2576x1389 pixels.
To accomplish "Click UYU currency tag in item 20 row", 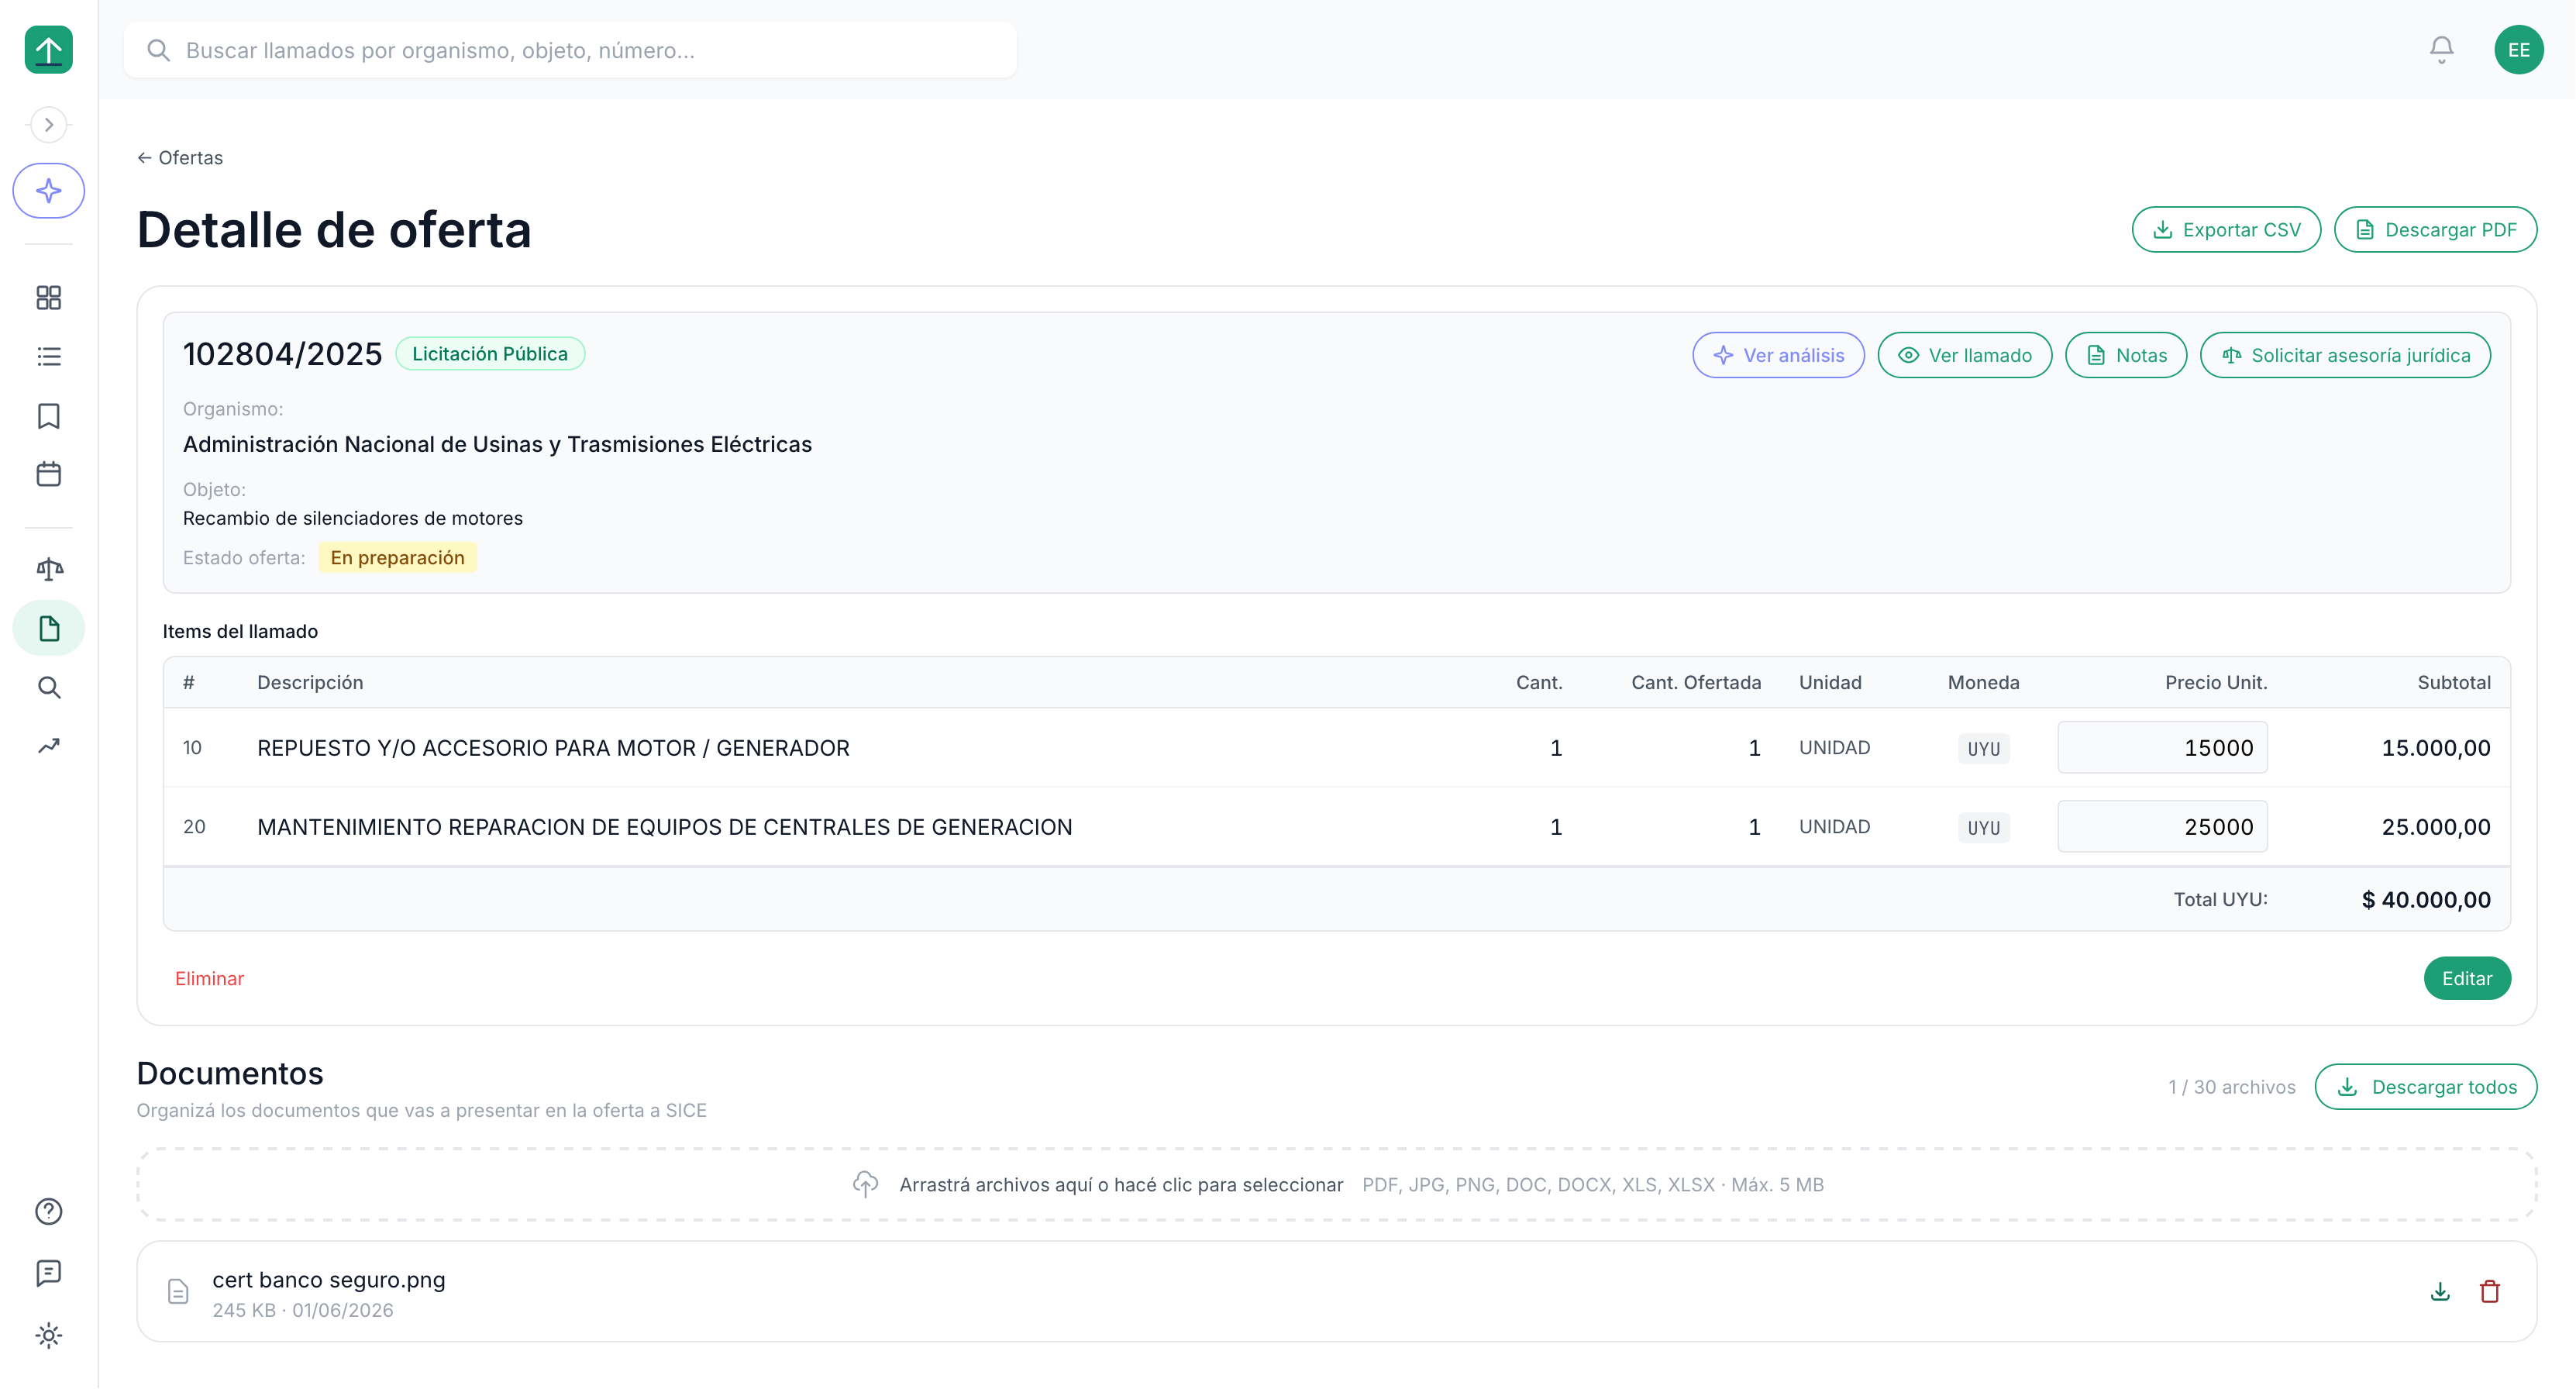I will point(1983,827).
